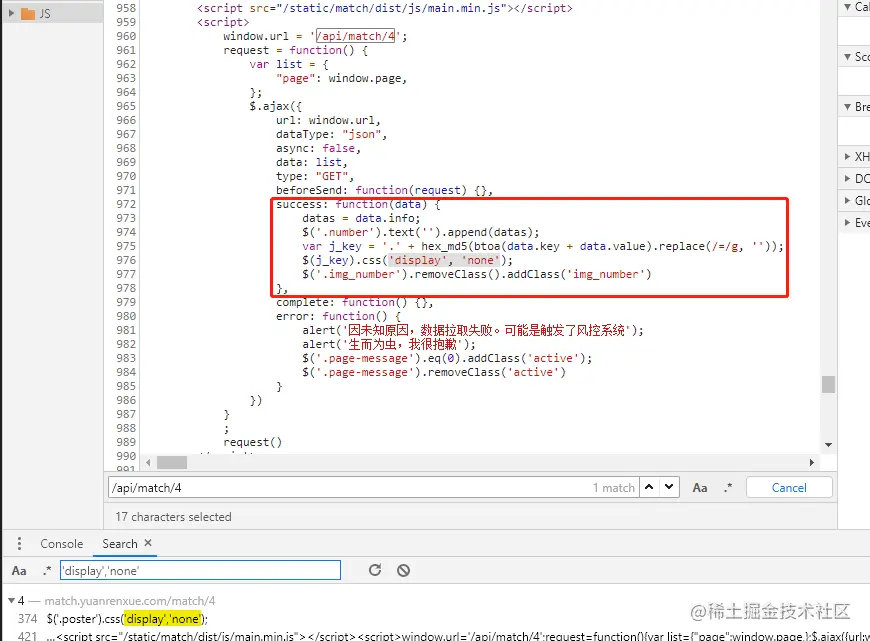The height and width of the screenshot is (641, 870).
Task: Collapse the Breakpoints section
Action: [848, 107]
